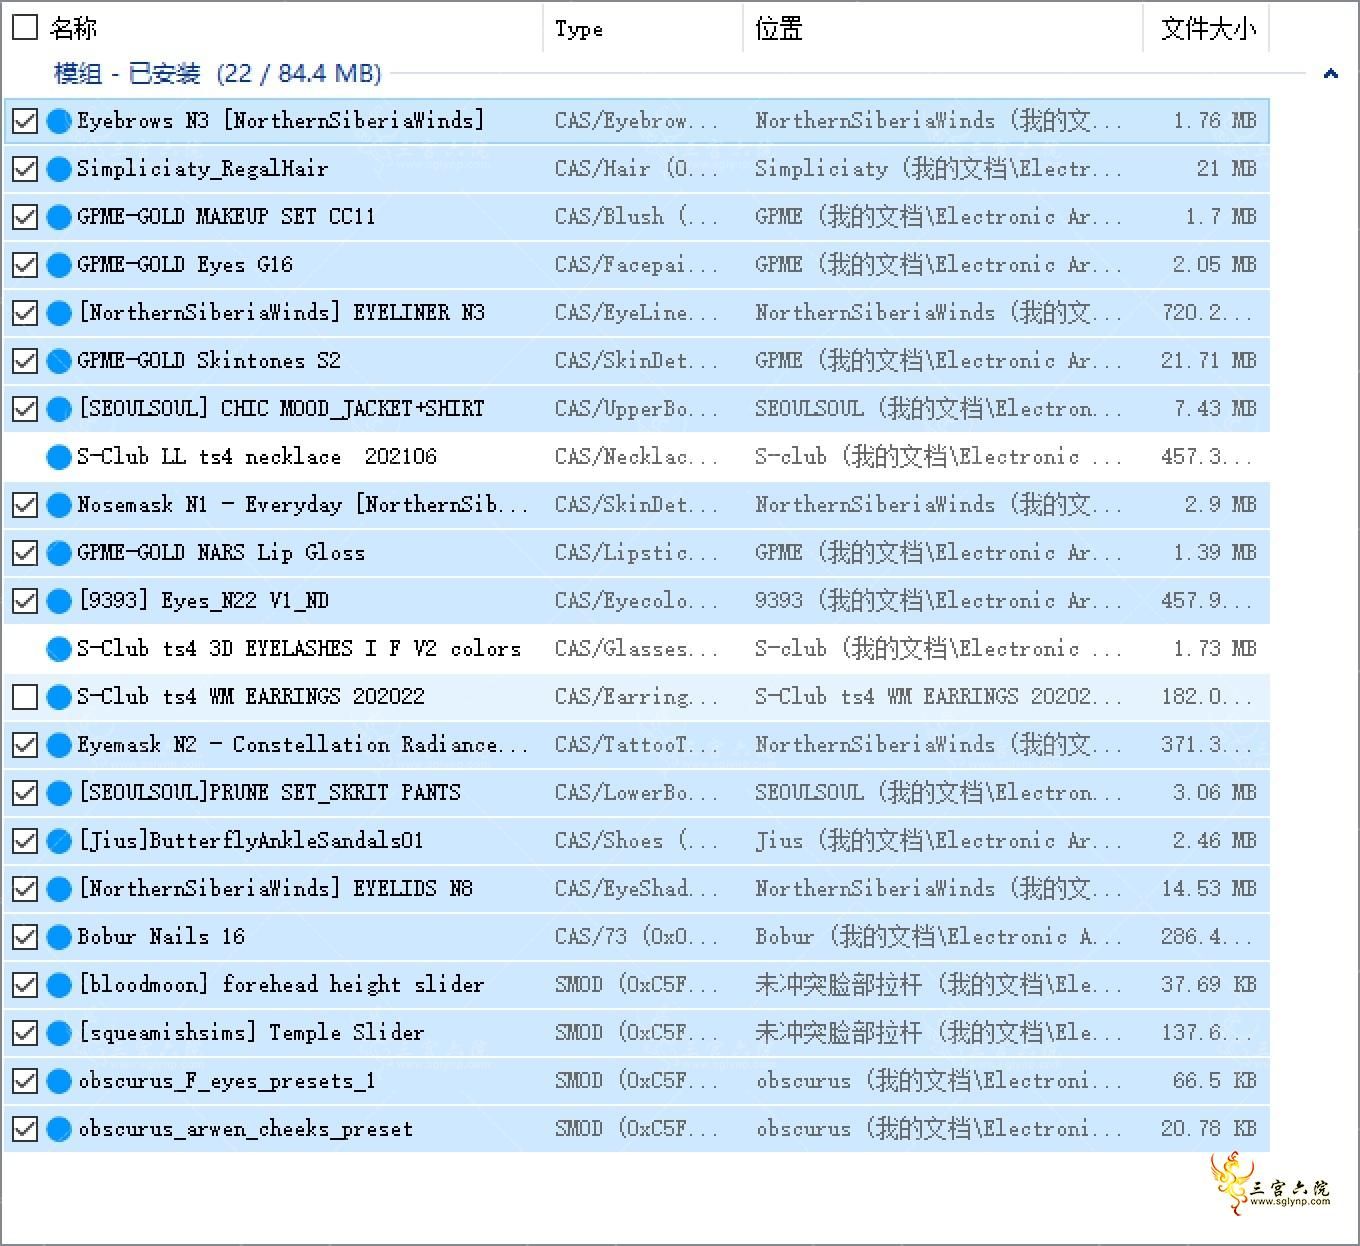This screenshot has height=1246, width=1360.
Task: Select the Bobur location cell
Action: [938, 937]
